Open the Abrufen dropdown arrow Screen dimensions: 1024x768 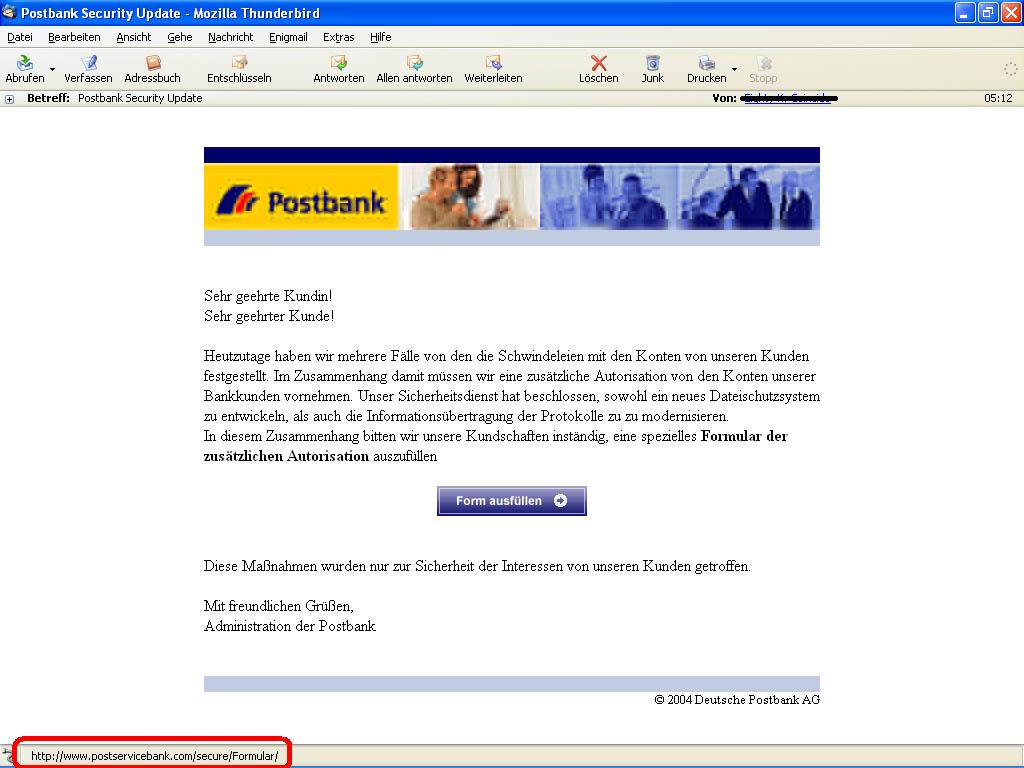(x=53, y=69)
